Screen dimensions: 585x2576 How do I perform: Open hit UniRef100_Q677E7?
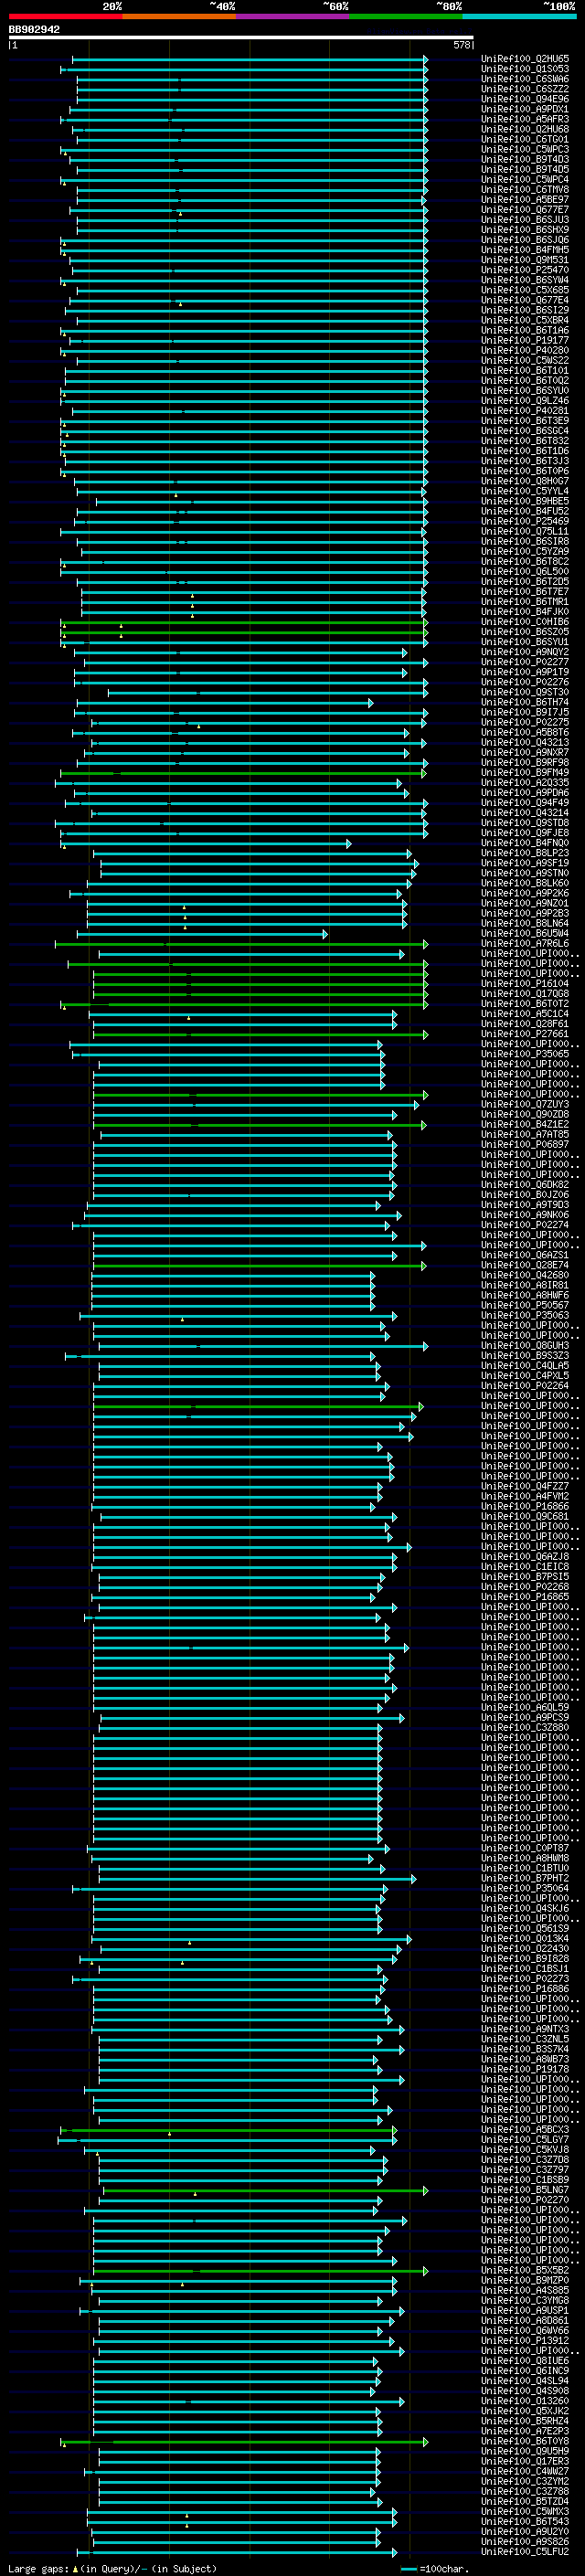525,211
